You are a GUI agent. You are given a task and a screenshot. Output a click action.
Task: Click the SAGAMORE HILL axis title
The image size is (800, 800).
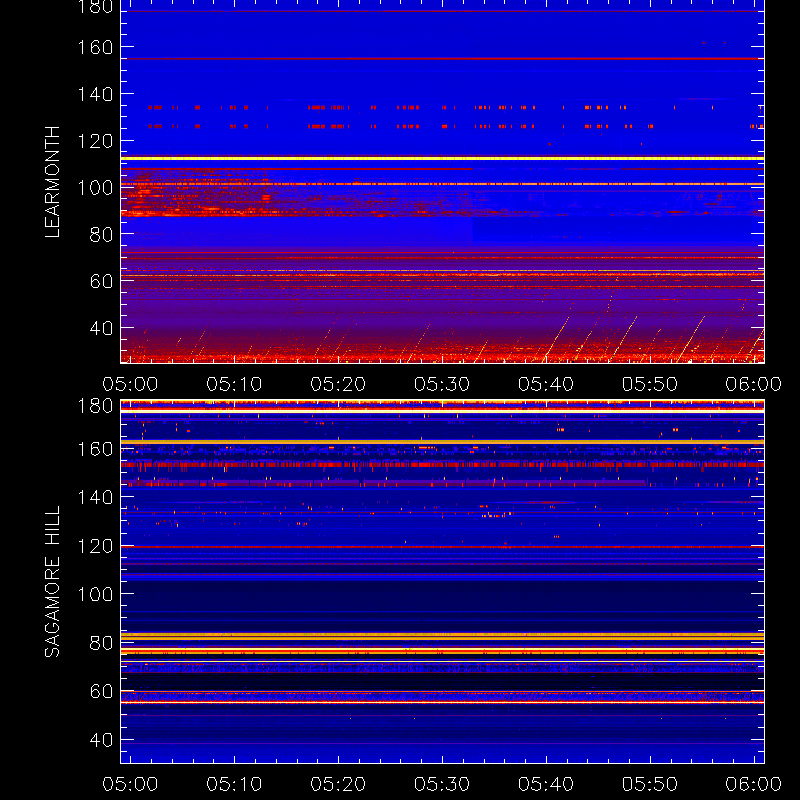(x=52, y=582)
